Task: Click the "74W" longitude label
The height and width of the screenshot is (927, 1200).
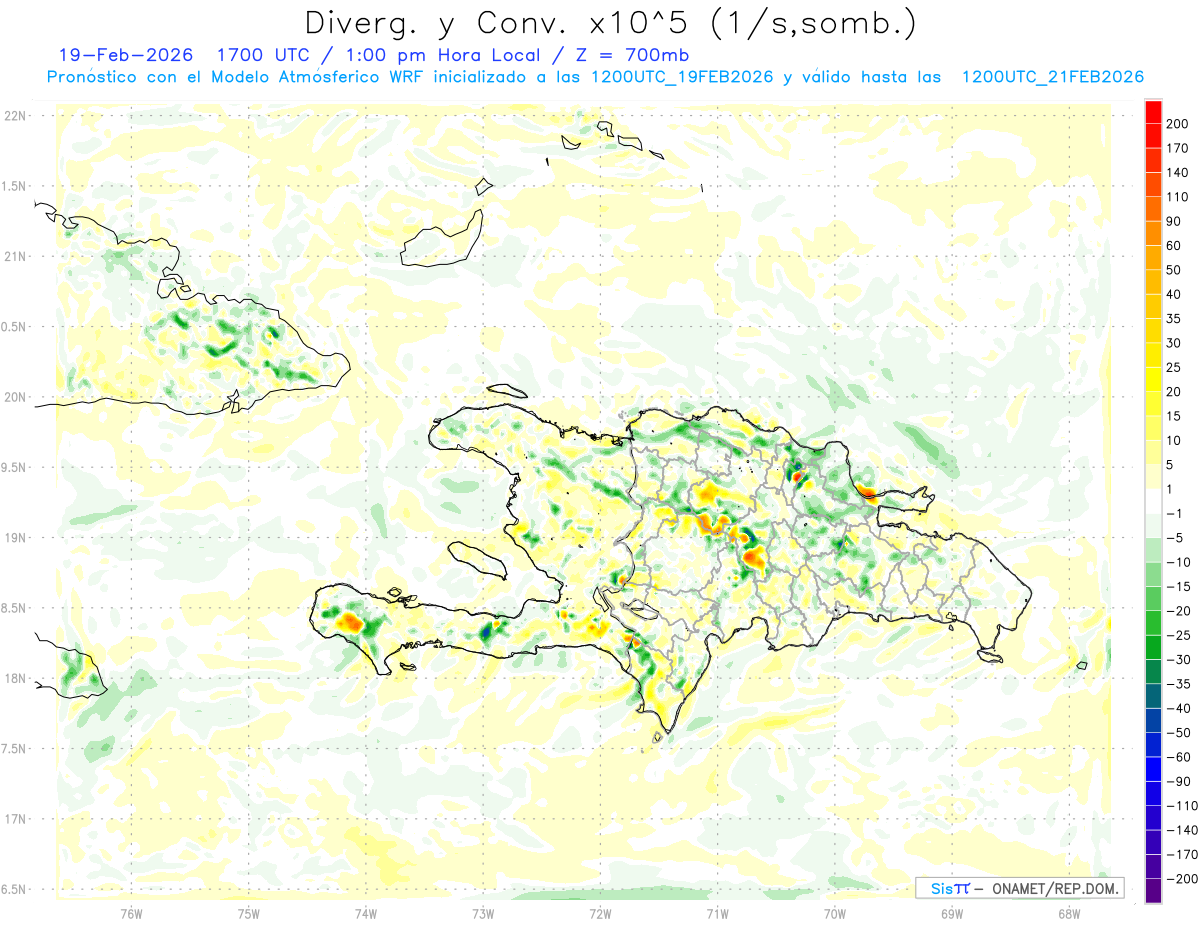Action: click(x=366, y=913)
